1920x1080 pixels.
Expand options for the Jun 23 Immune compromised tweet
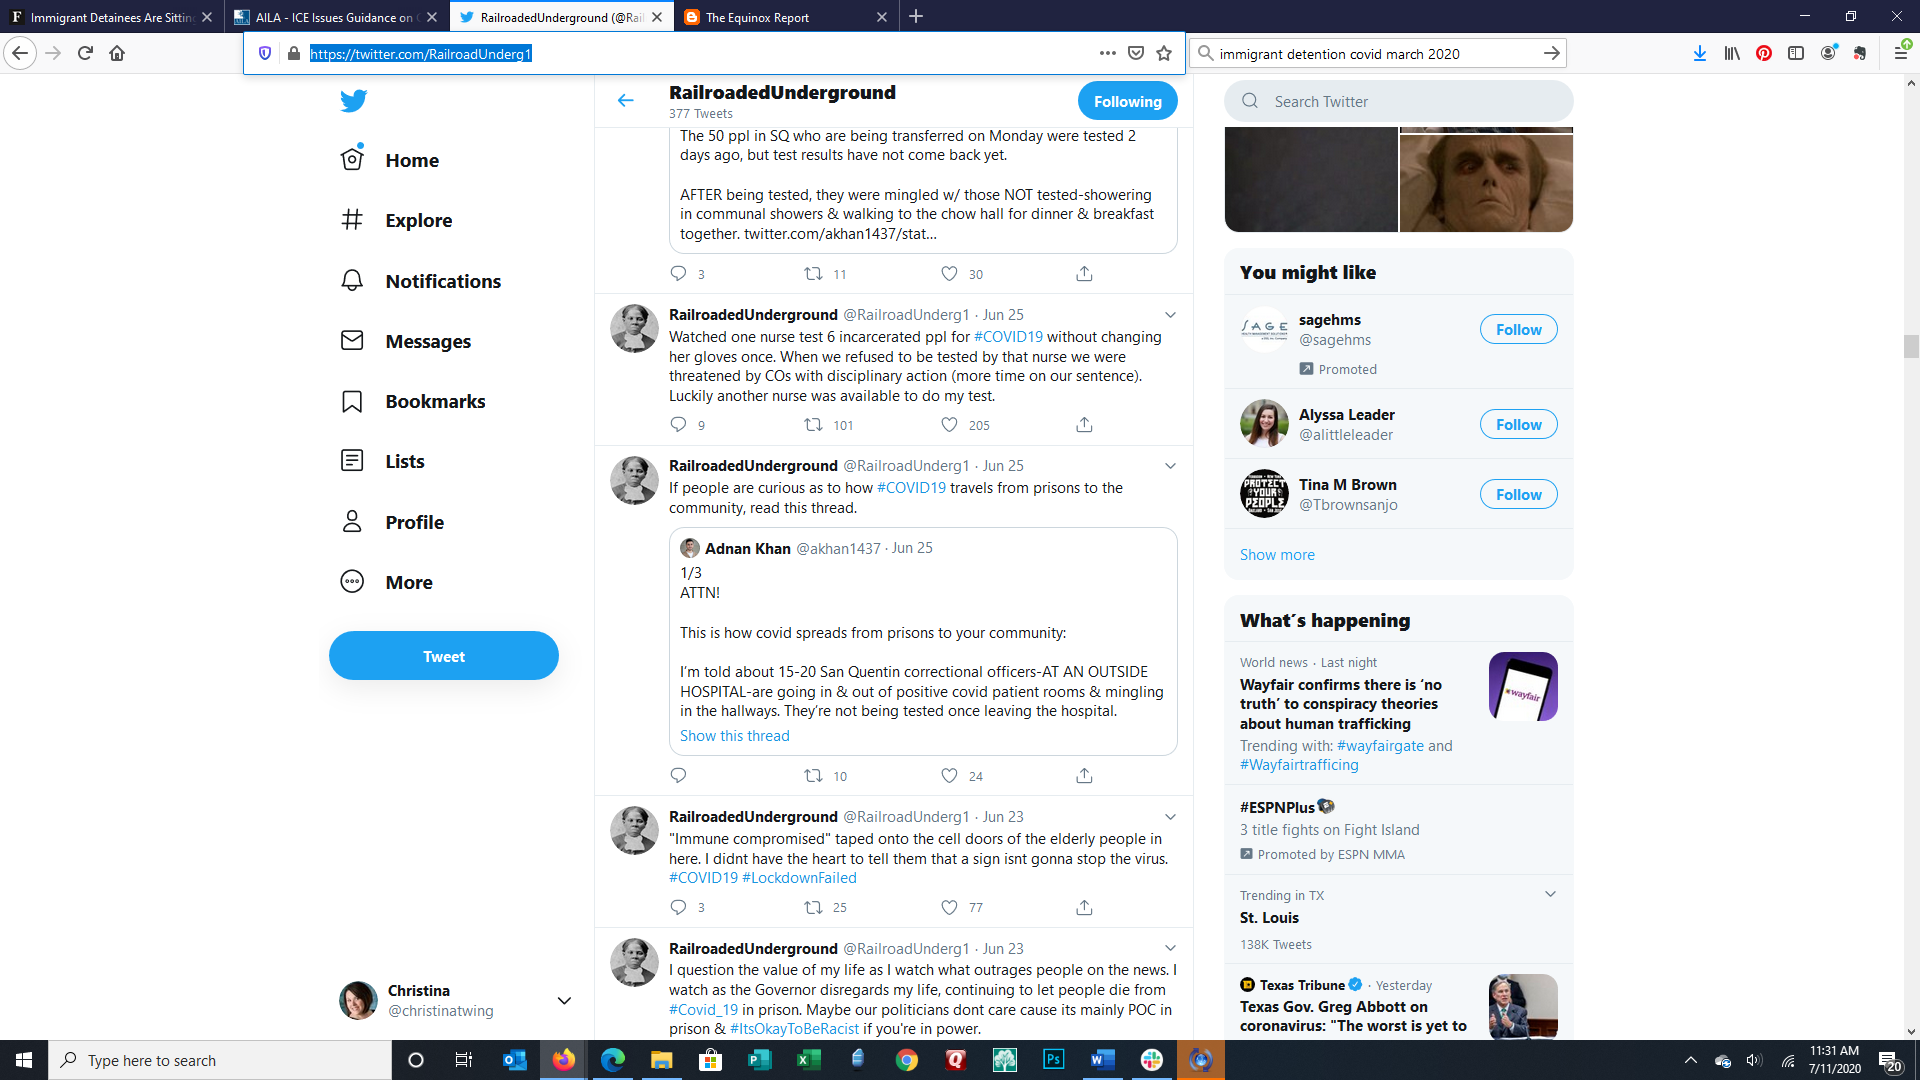[x=1170, y=817]
